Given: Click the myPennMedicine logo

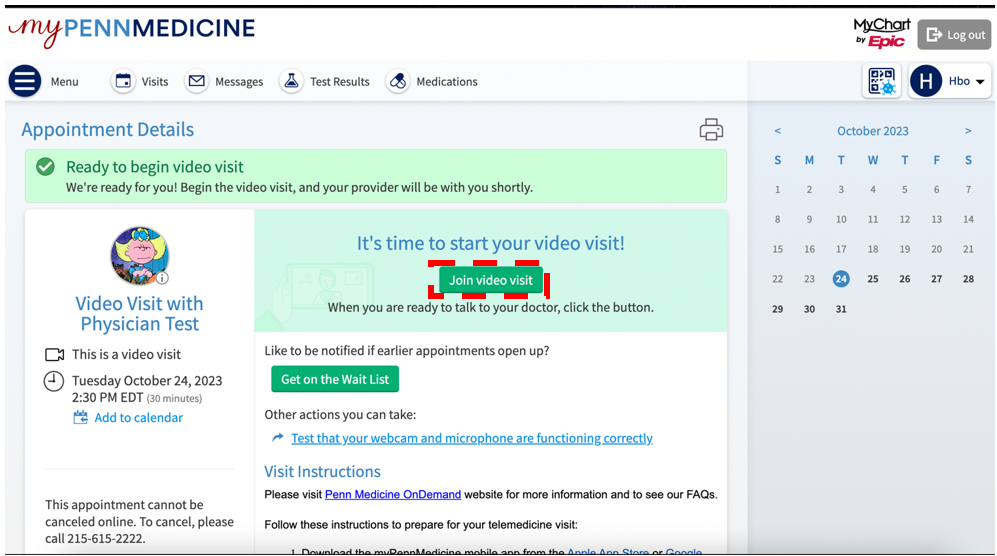Looking at the screenshot, I should (x=132, y=30).
